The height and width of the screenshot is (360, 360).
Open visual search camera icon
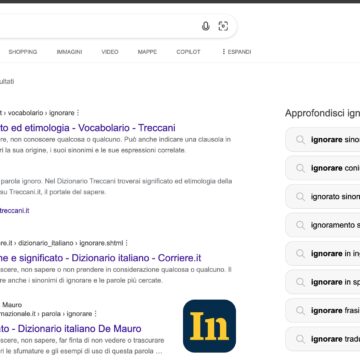(223, 26)
